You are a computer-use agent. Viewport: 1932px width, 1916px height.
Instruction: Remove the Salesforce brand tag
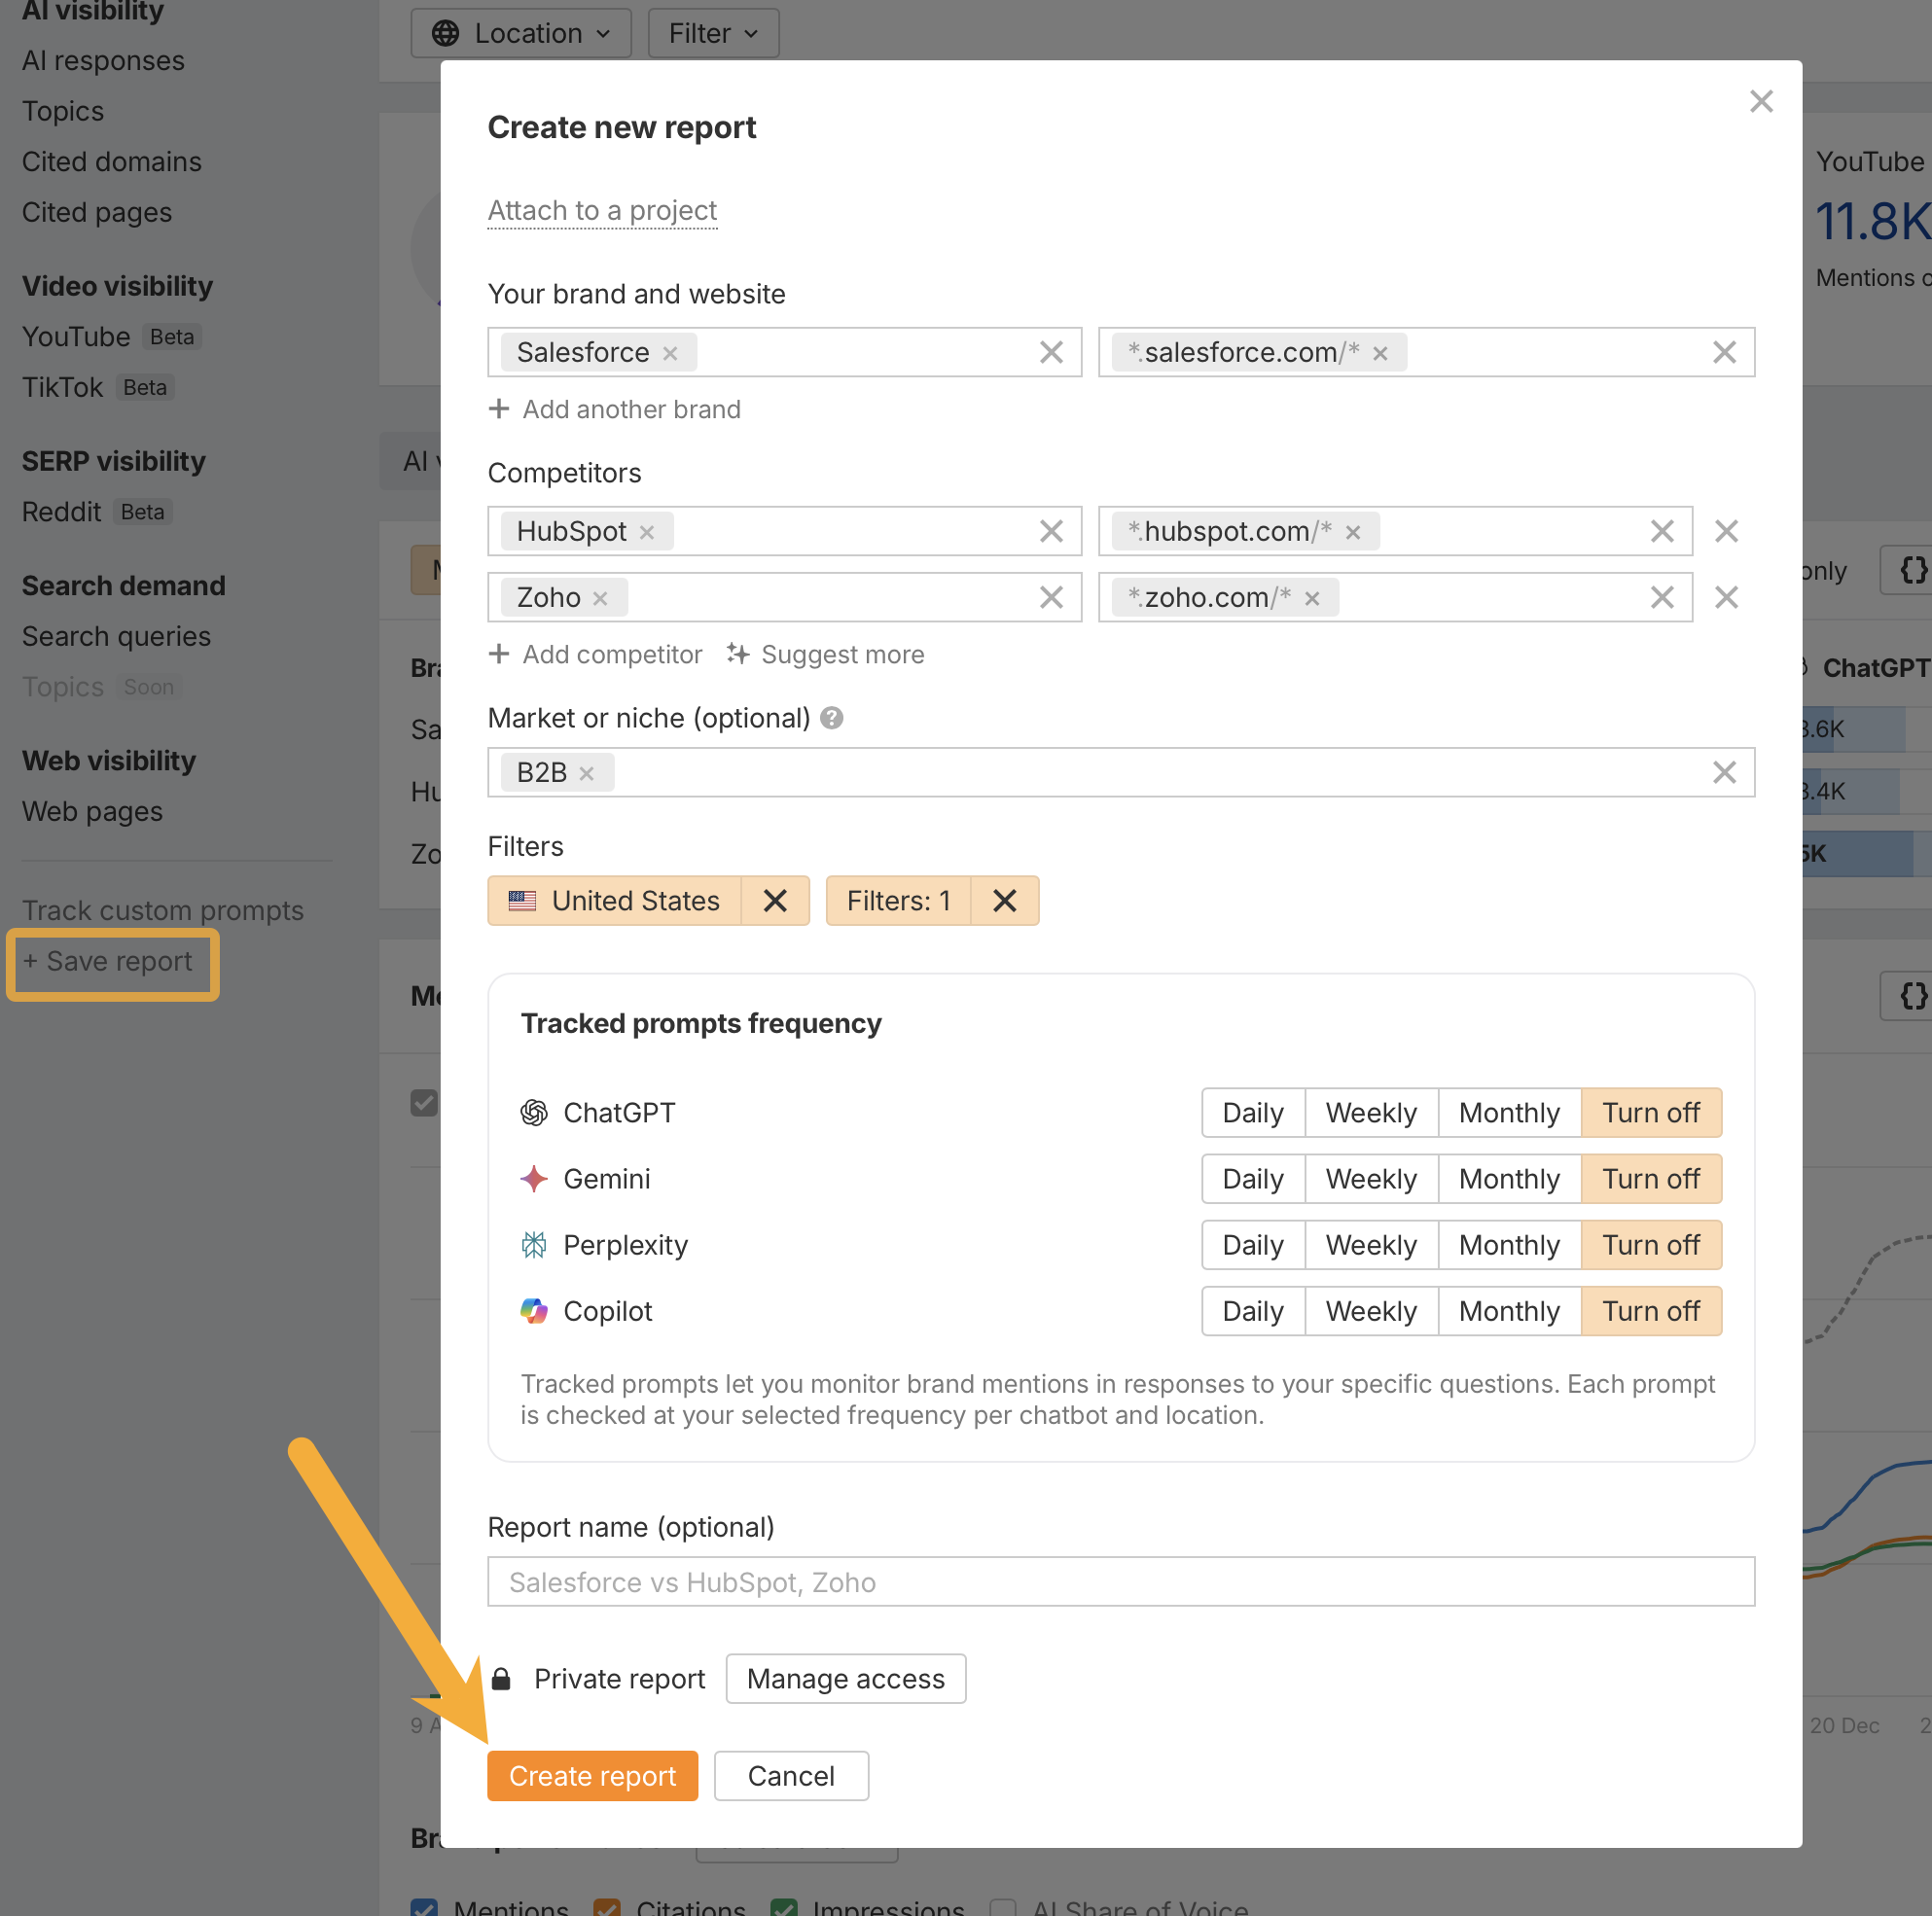click(x=670, y=353)
